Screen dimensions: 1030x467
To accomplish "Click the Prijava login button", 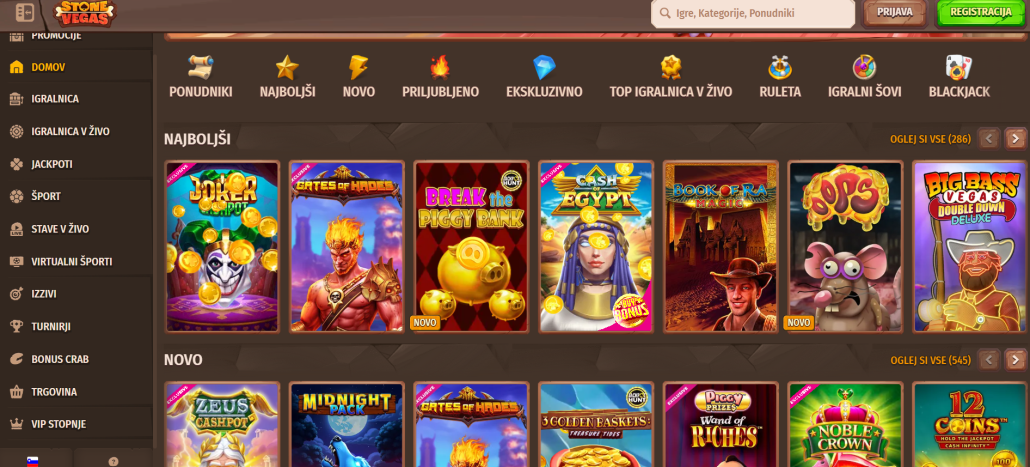I will pos(894,12).
